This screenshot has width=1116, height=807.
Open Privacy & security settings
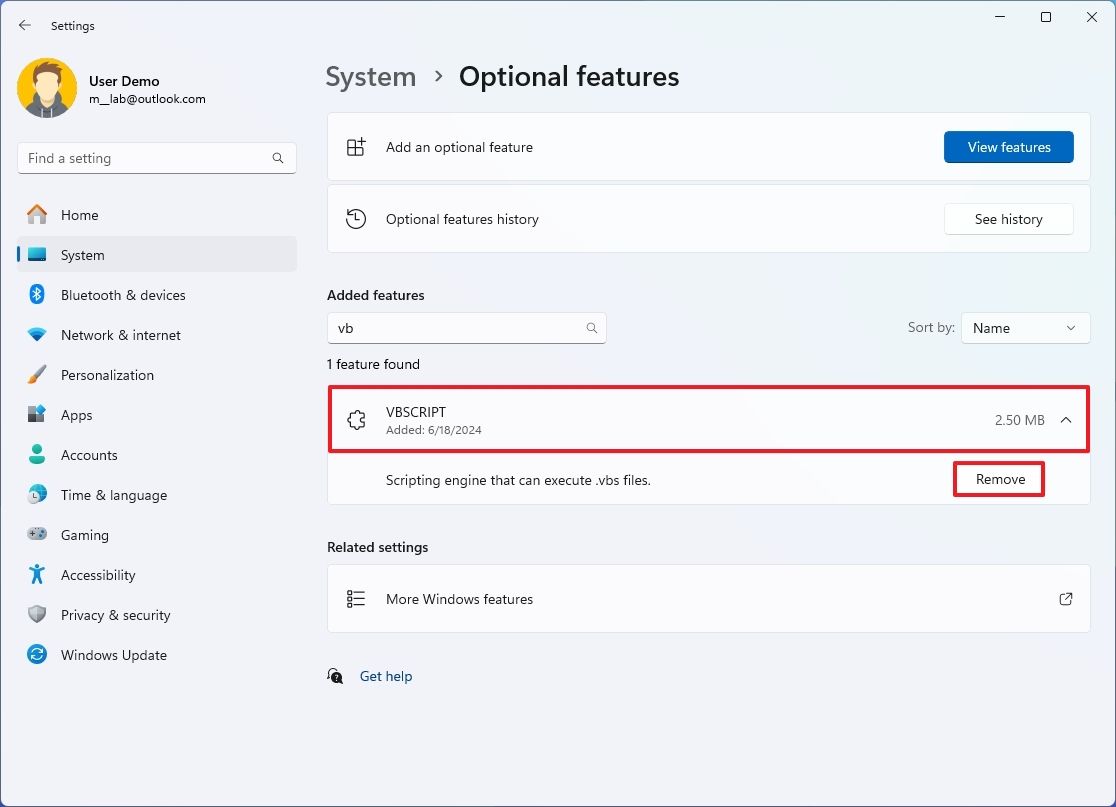tap(157, 615)
